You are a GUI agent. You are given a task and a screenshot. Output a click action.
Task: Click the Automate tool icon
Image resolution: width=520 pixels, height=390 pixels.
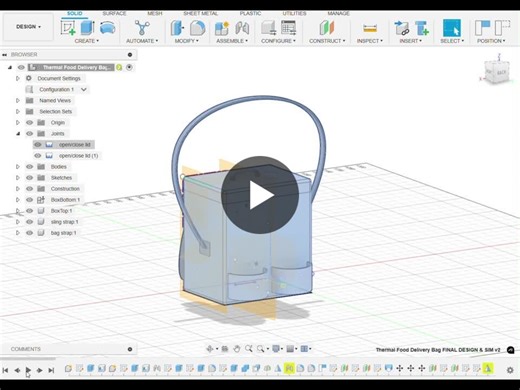click(x=142, y=28)
